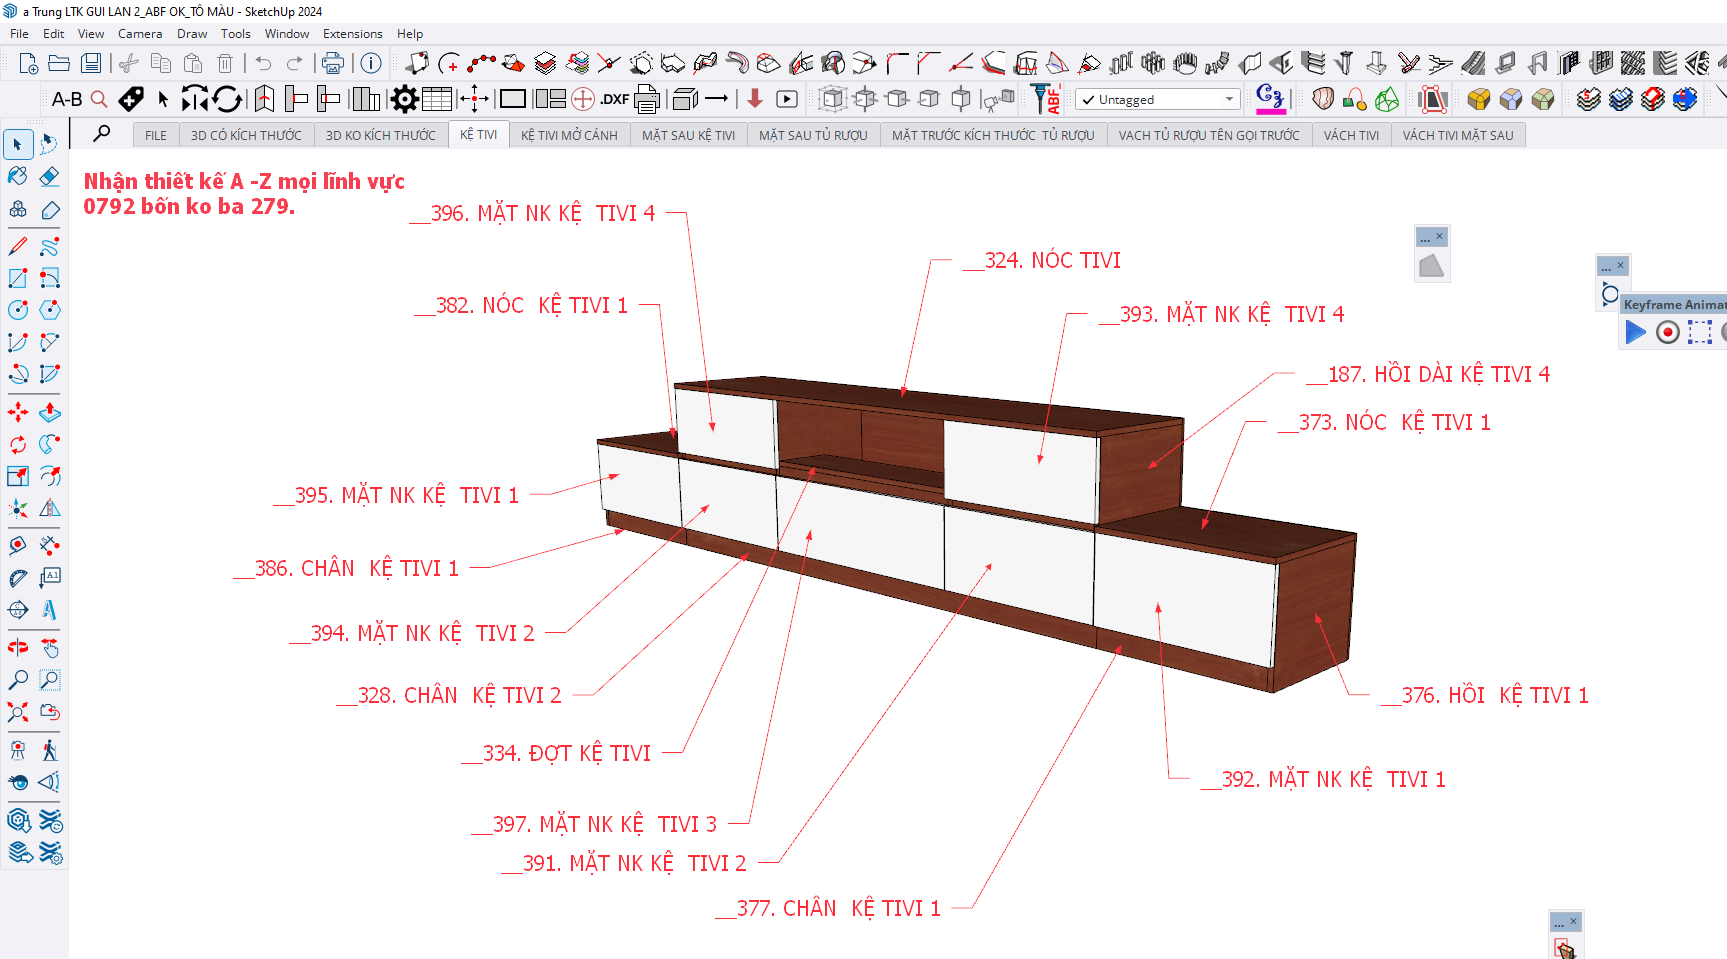Activate the 3D Text tool

point(49,610)
